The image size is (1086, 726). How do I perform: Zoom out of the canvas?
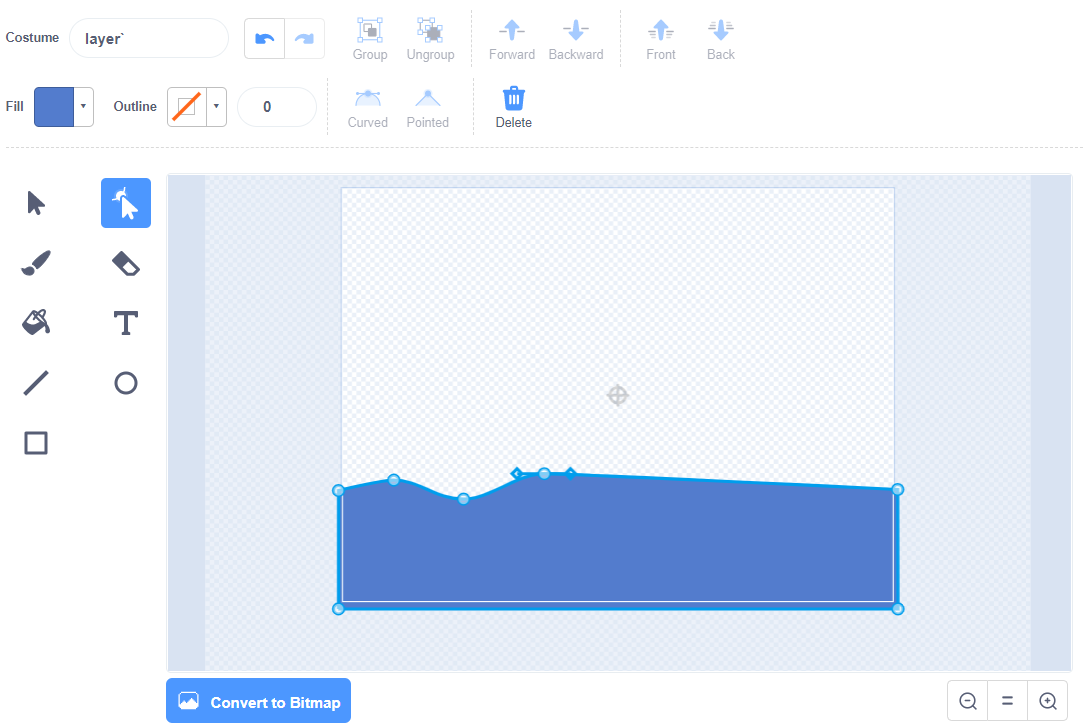[x=968, y=701]
